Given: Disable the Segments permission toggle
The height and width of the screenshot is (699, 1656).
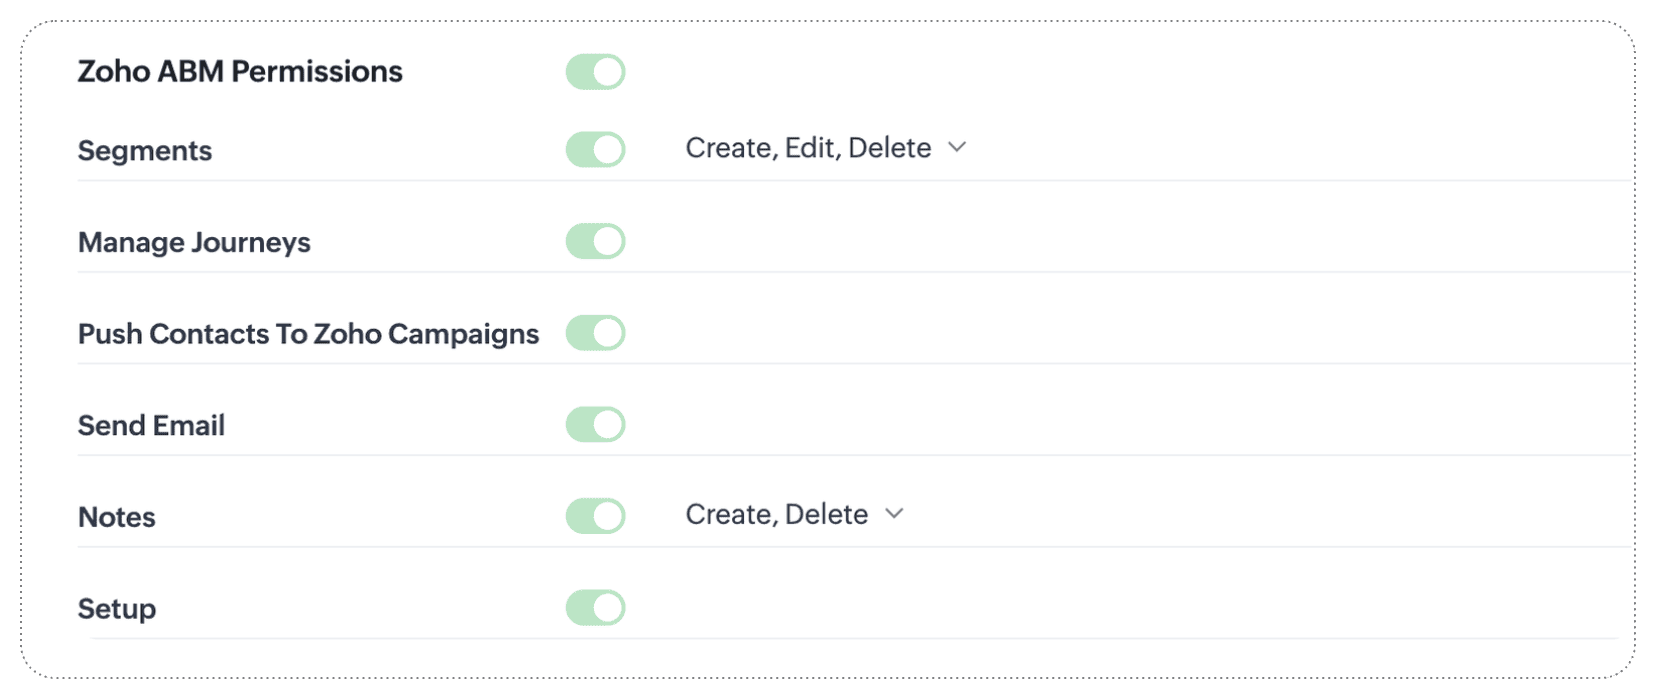Looking at the screenshot, I should pyautogui.click(x=595, y=150).
